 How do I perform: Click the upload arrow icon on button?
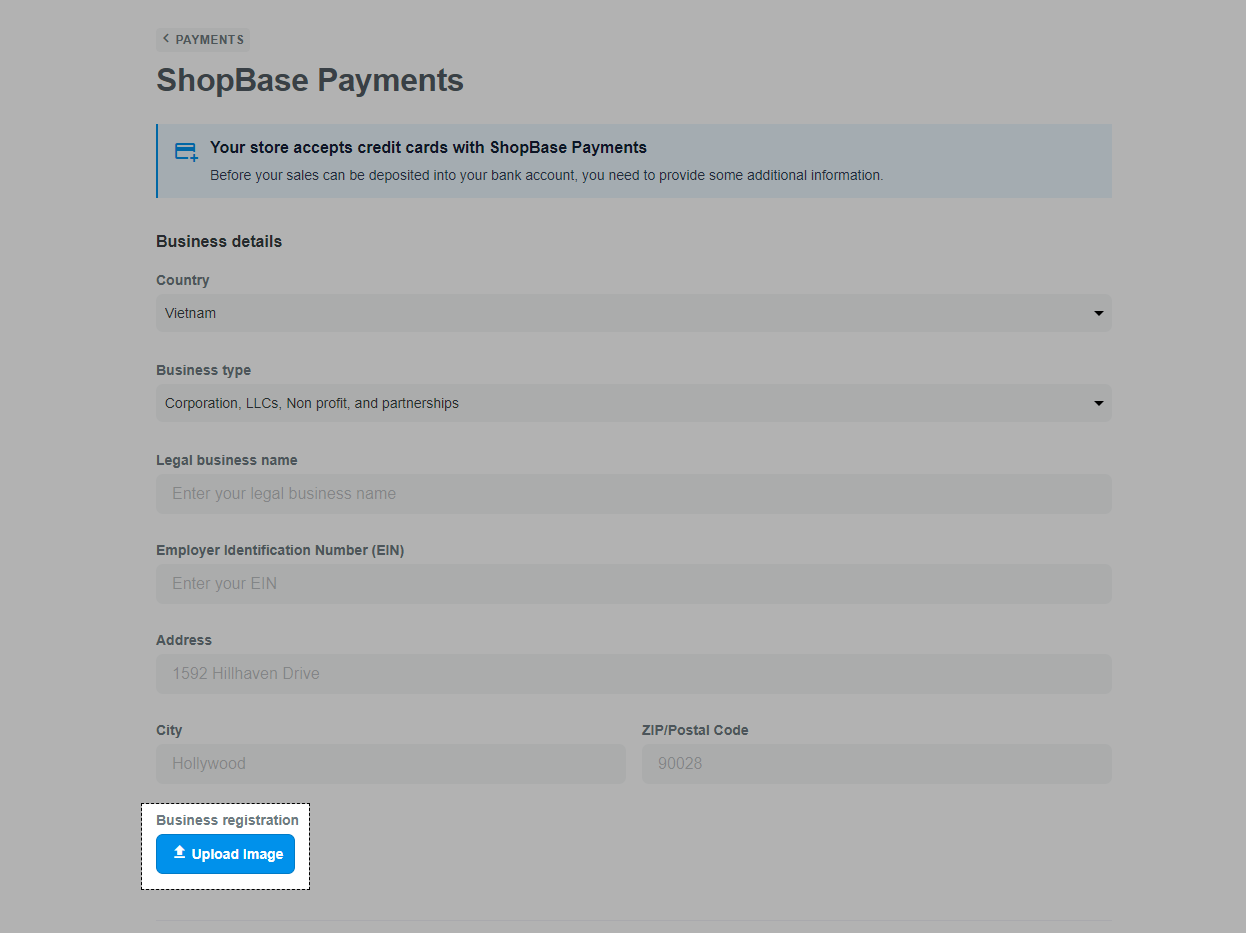[x=180, y=853]
